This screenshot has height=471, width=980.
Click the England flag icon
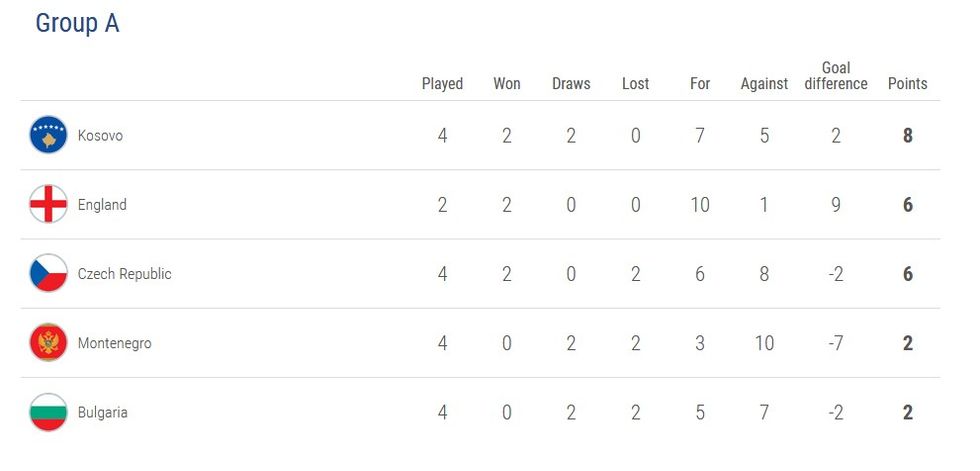48,205
